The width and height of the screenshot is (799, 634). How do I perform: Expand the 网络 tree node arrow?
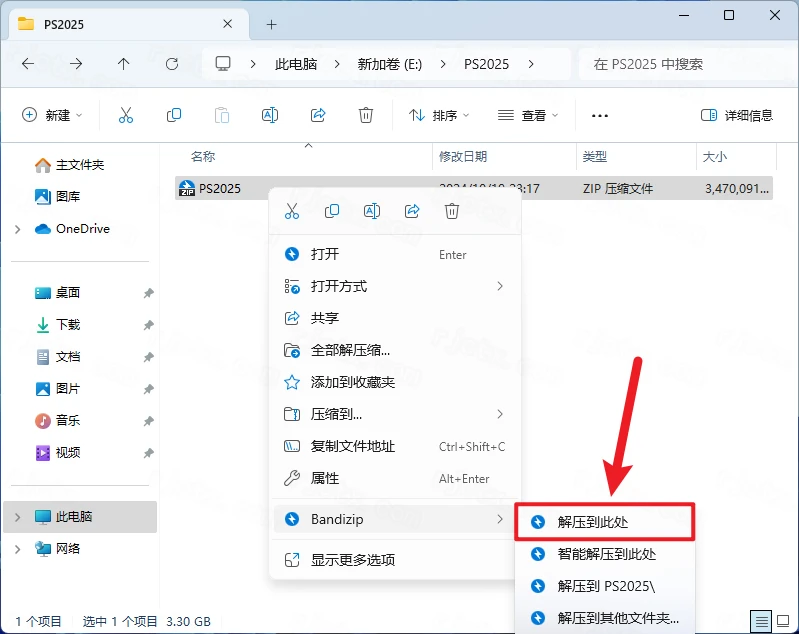click(18, 549)
